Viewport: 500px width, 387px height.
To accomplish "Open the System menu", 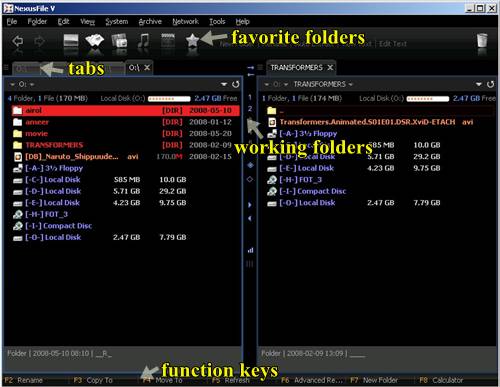I will click(x=117, y=22).
